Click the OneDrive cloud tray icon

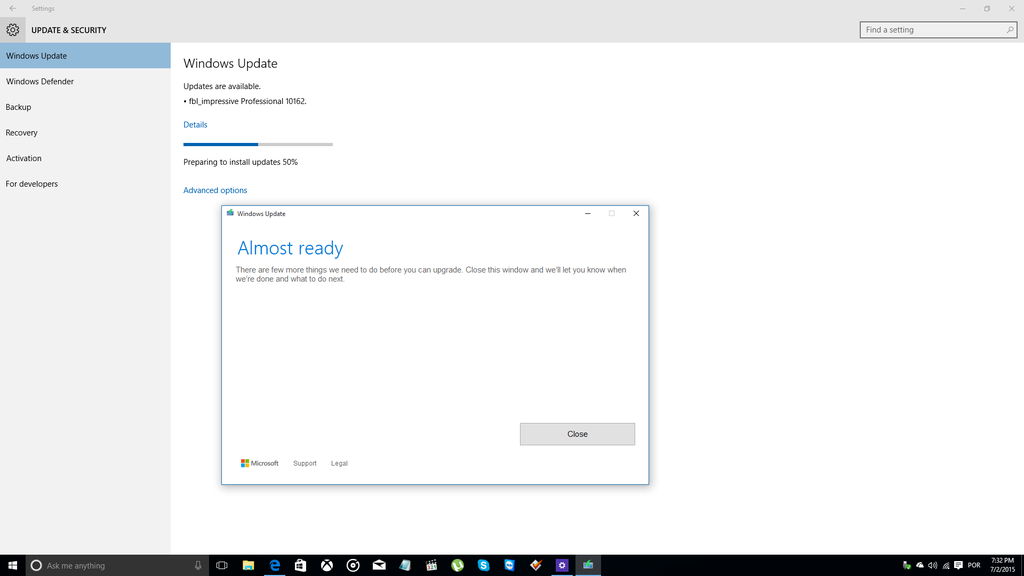(920, 566)
